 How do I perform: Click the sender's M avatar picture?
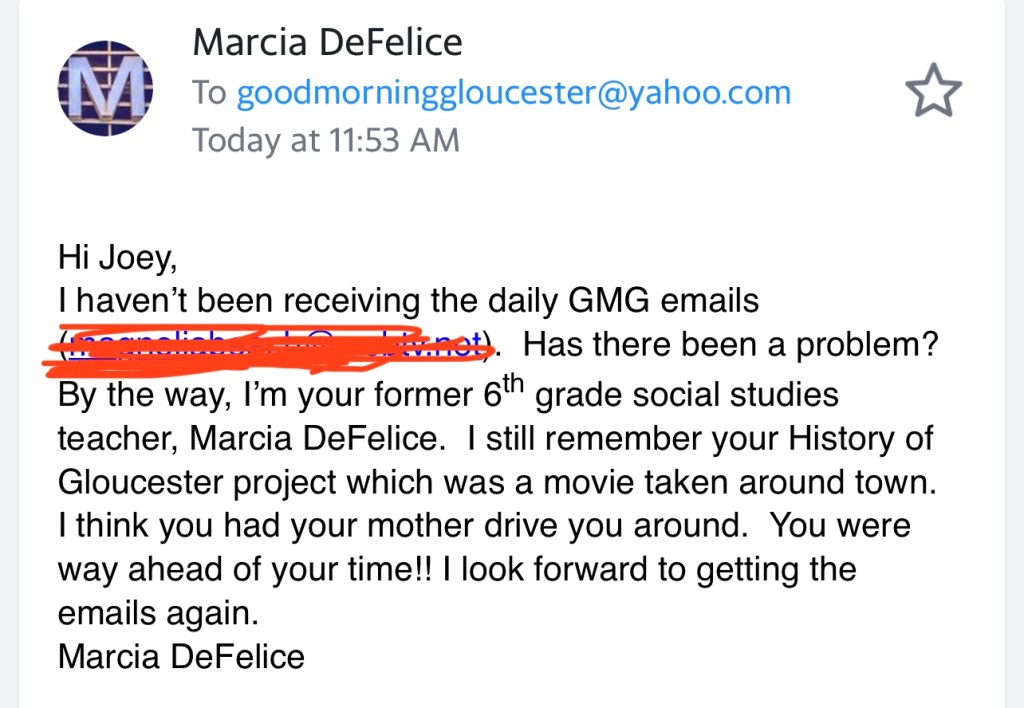click(x=105, y=92)
